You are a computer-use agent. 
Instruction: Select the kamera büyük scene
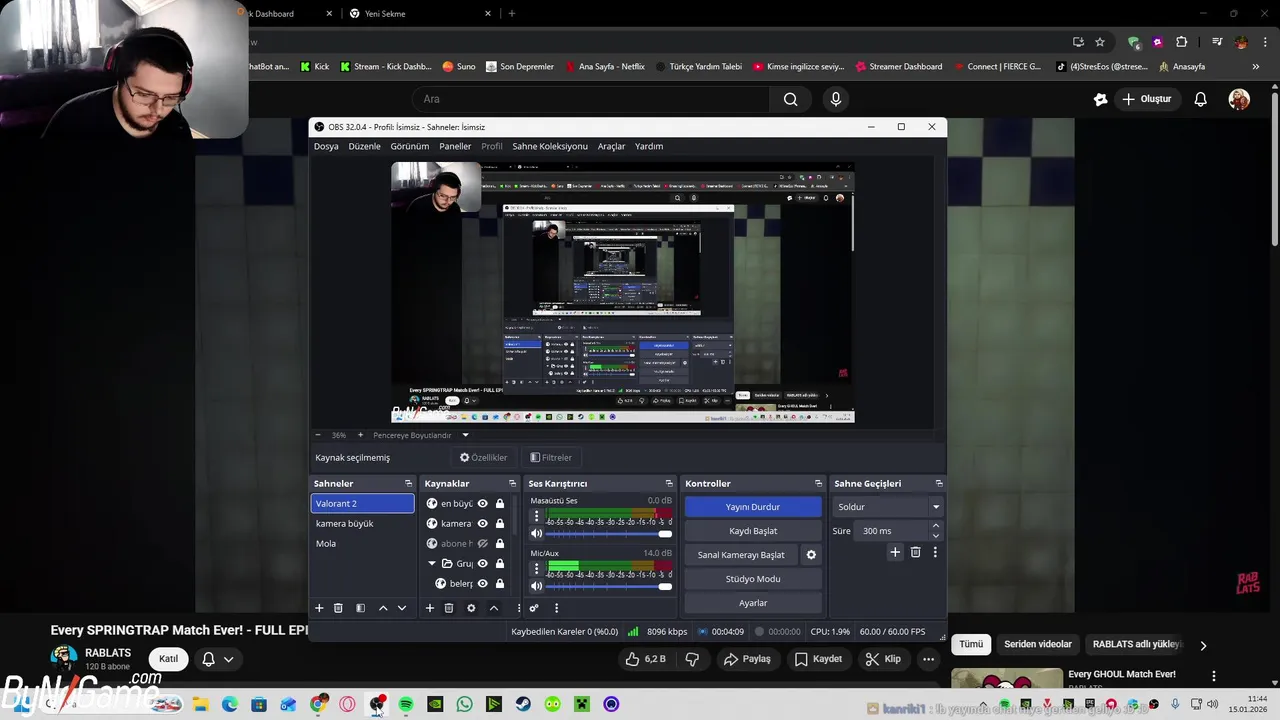point(362,524)
